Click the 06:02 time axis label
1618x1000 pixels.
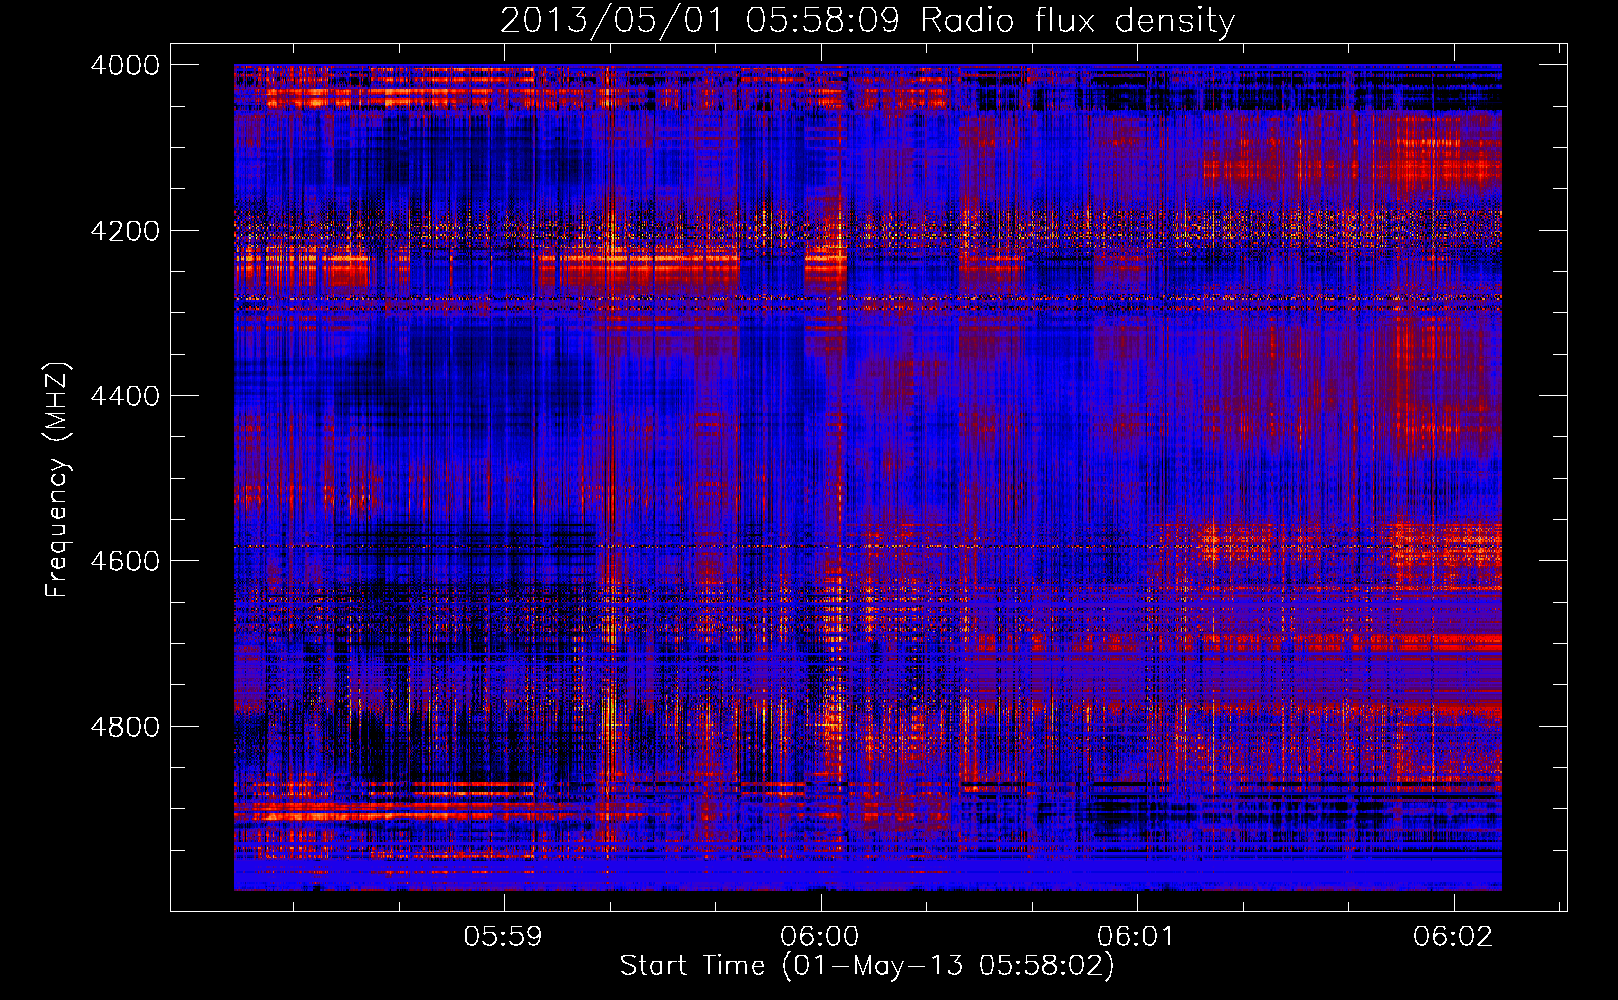tap(1452, 937)
